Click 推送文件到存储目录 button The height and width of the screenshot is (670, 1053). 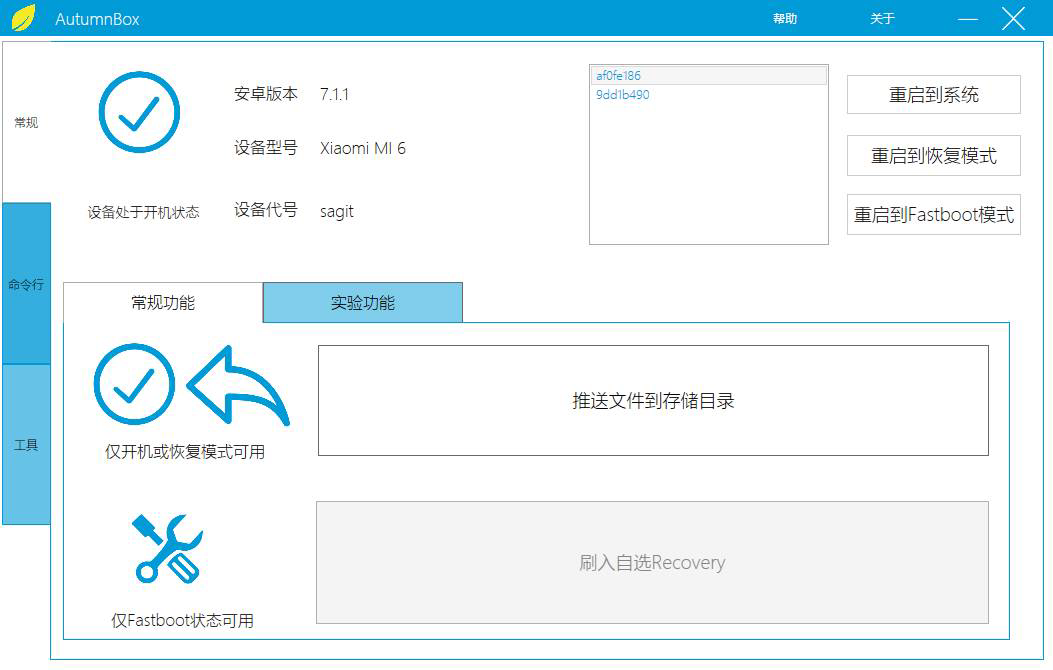coord(653,401)
